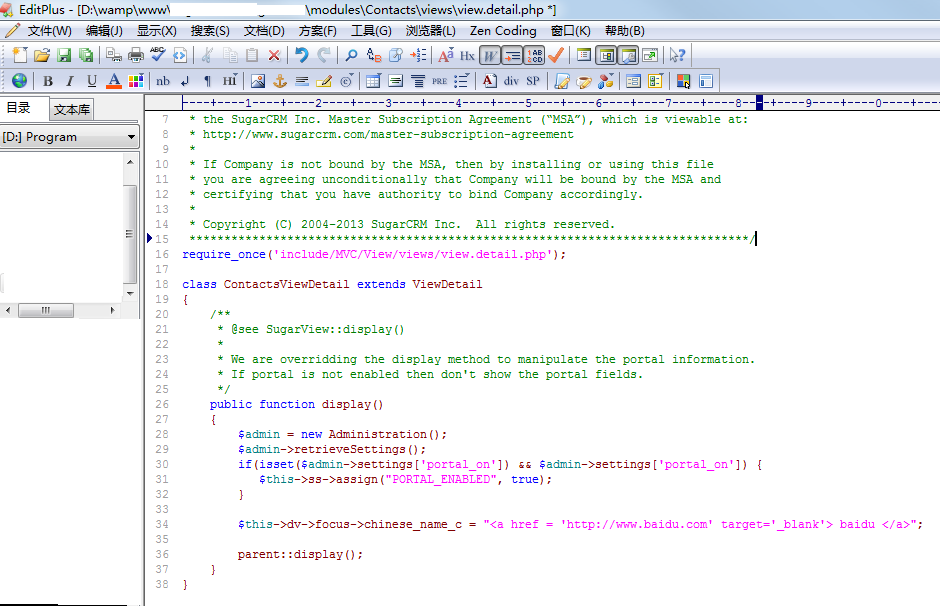
Task: Open the 工具(G) menu
Action: click(x=372, y=31)
